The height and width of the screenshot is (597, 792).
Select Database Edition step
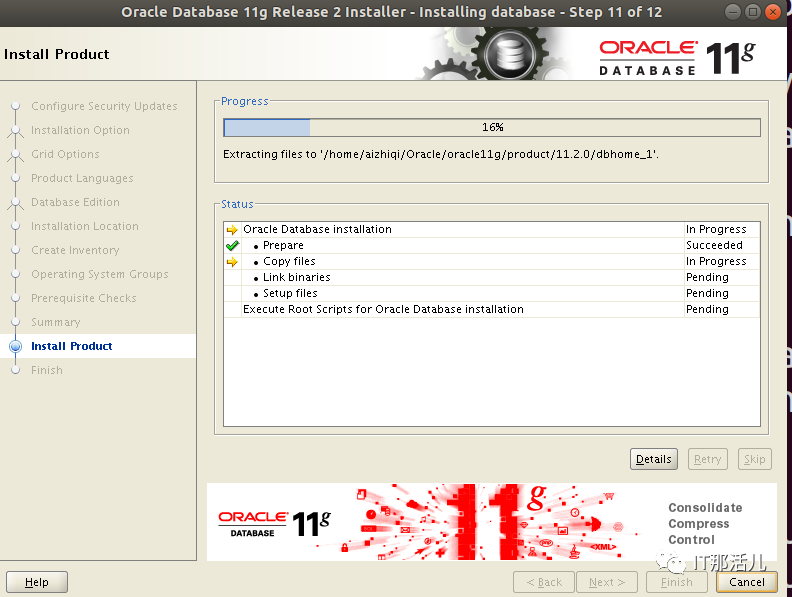[75, 202]
